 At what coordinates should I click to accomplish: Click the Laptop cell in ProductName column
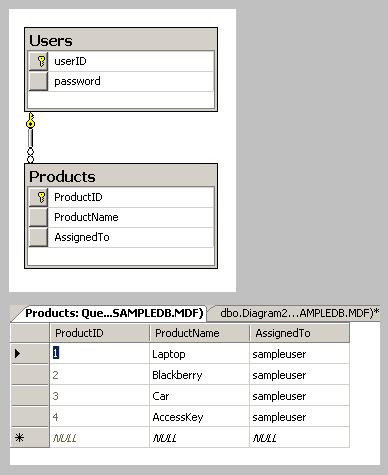click(199, 354)
